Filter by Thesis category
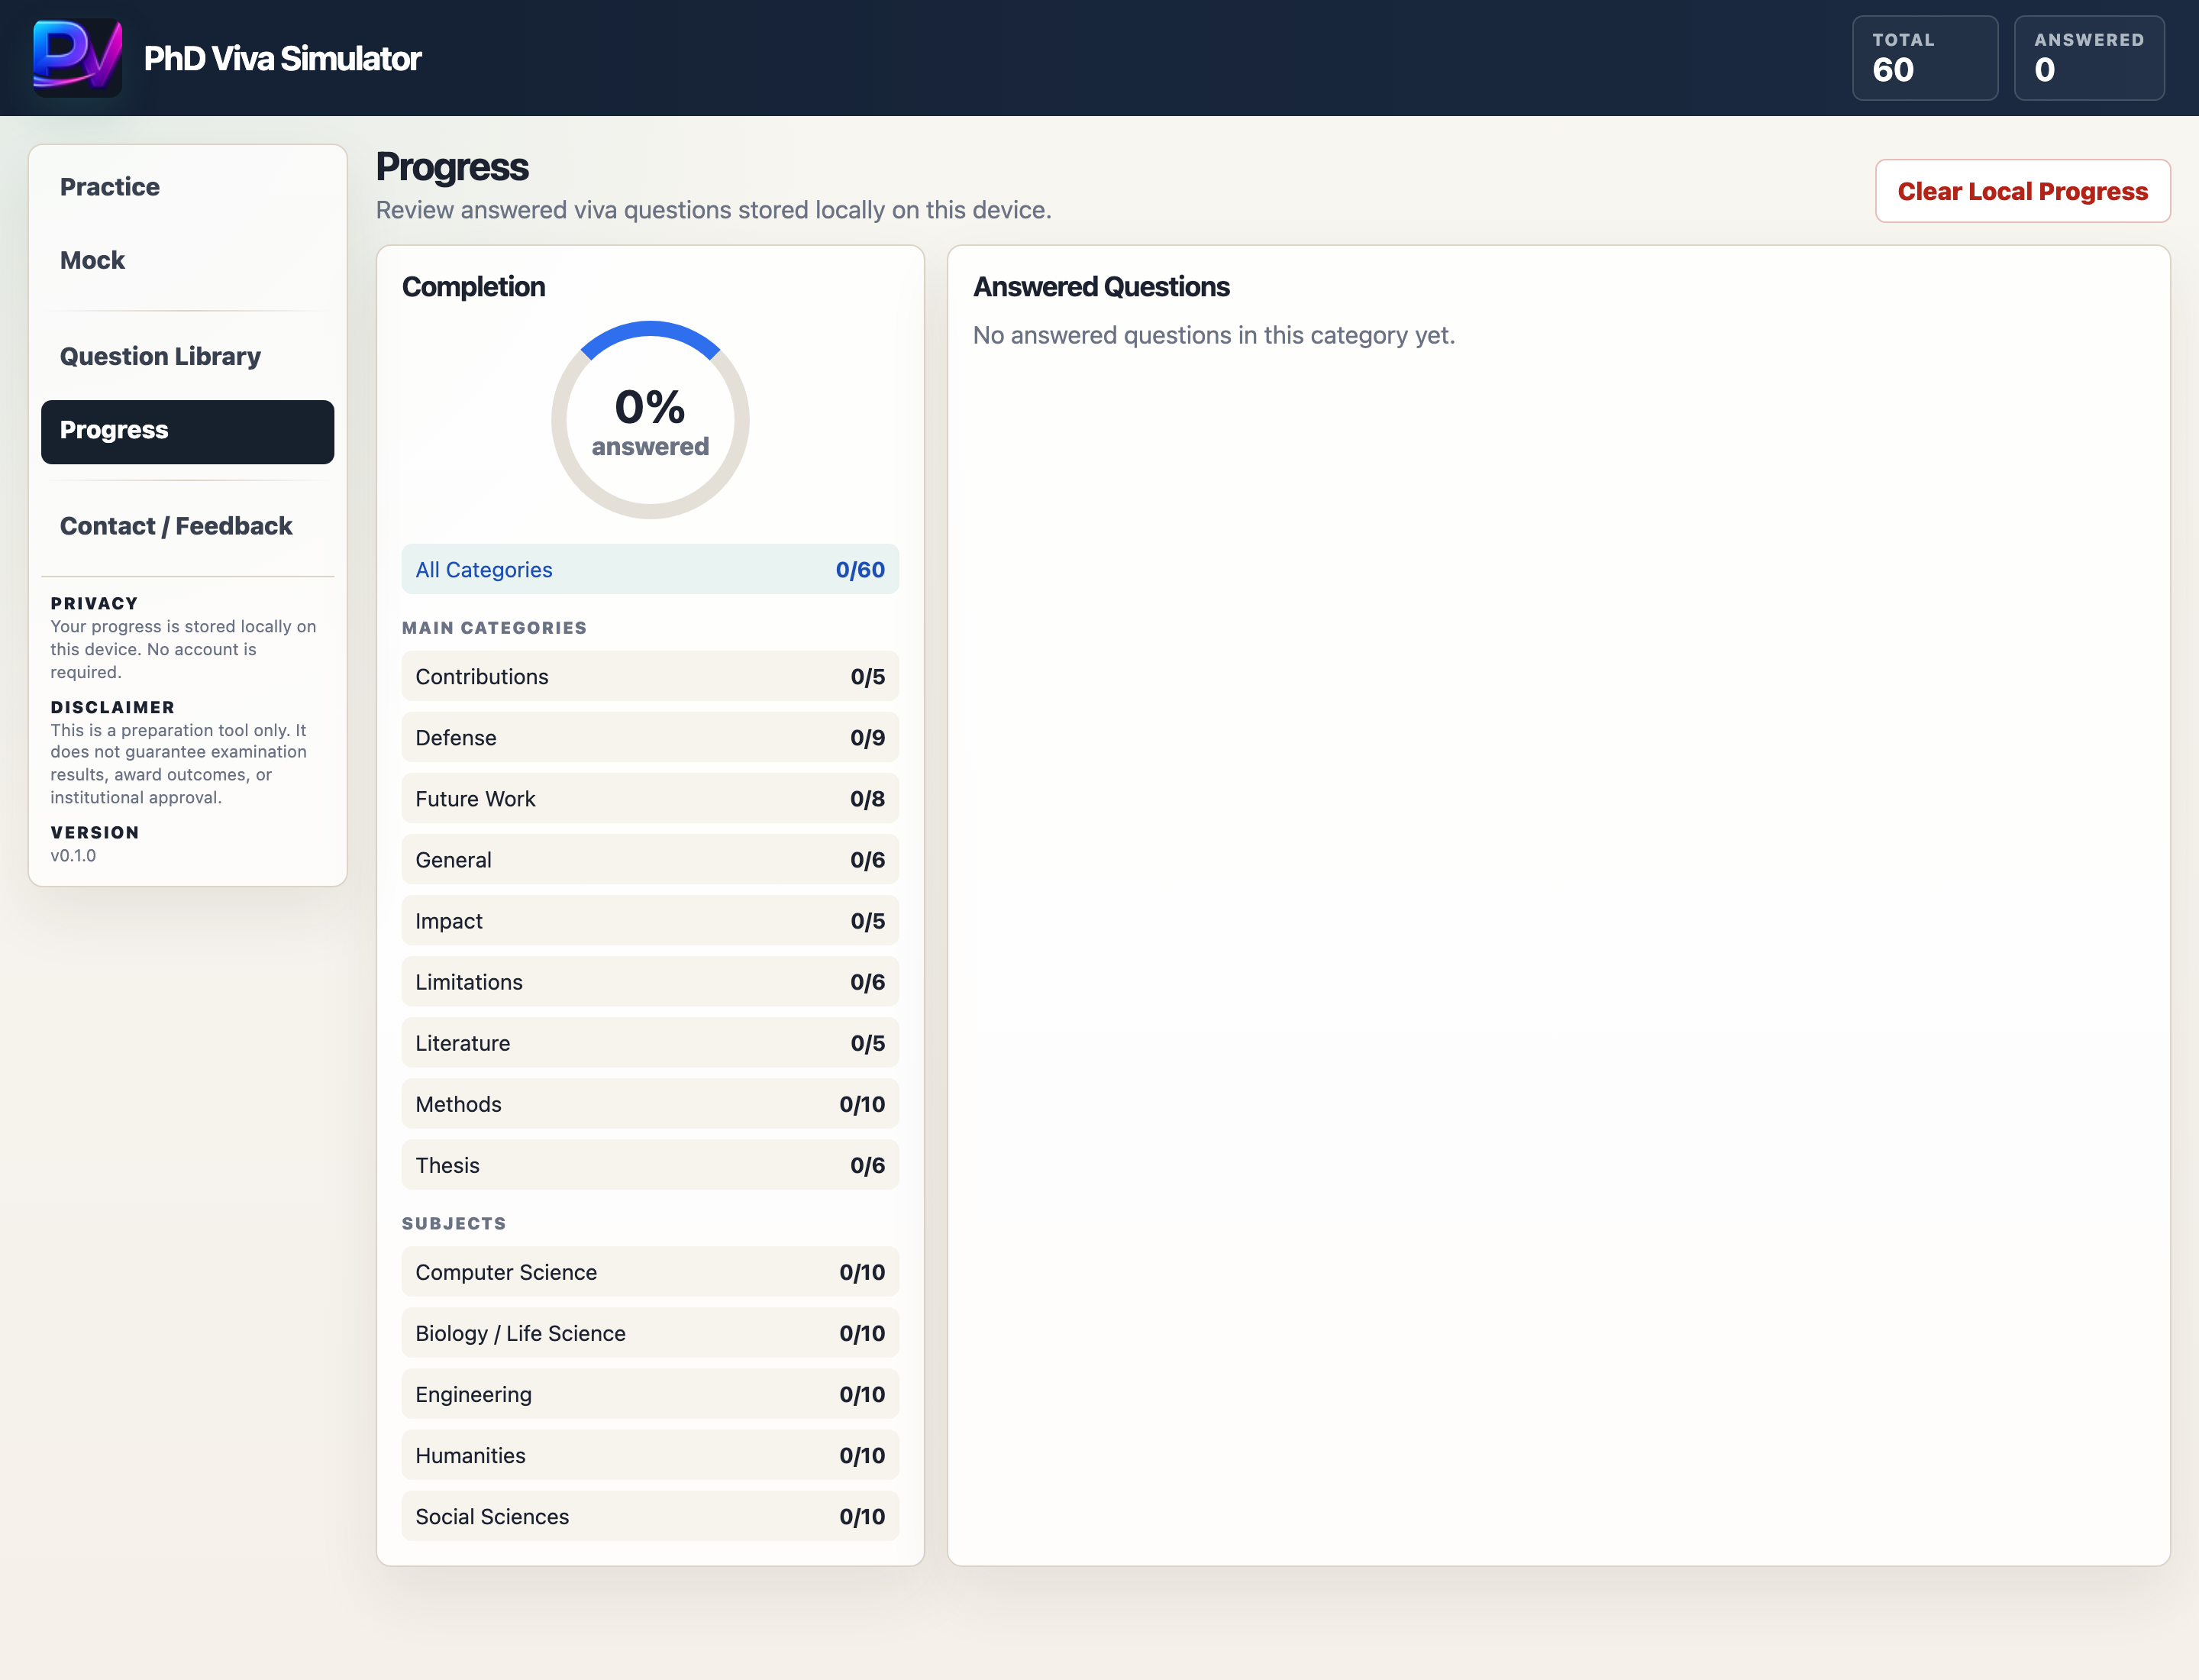The image size is (2199, 1680). [x=650, y=1164]
